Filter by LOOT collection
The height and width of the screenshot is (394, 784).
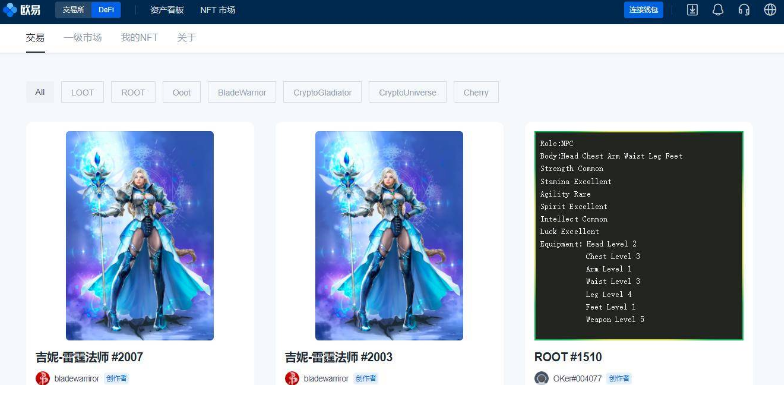pyautogui.click(x=82, y=92)
